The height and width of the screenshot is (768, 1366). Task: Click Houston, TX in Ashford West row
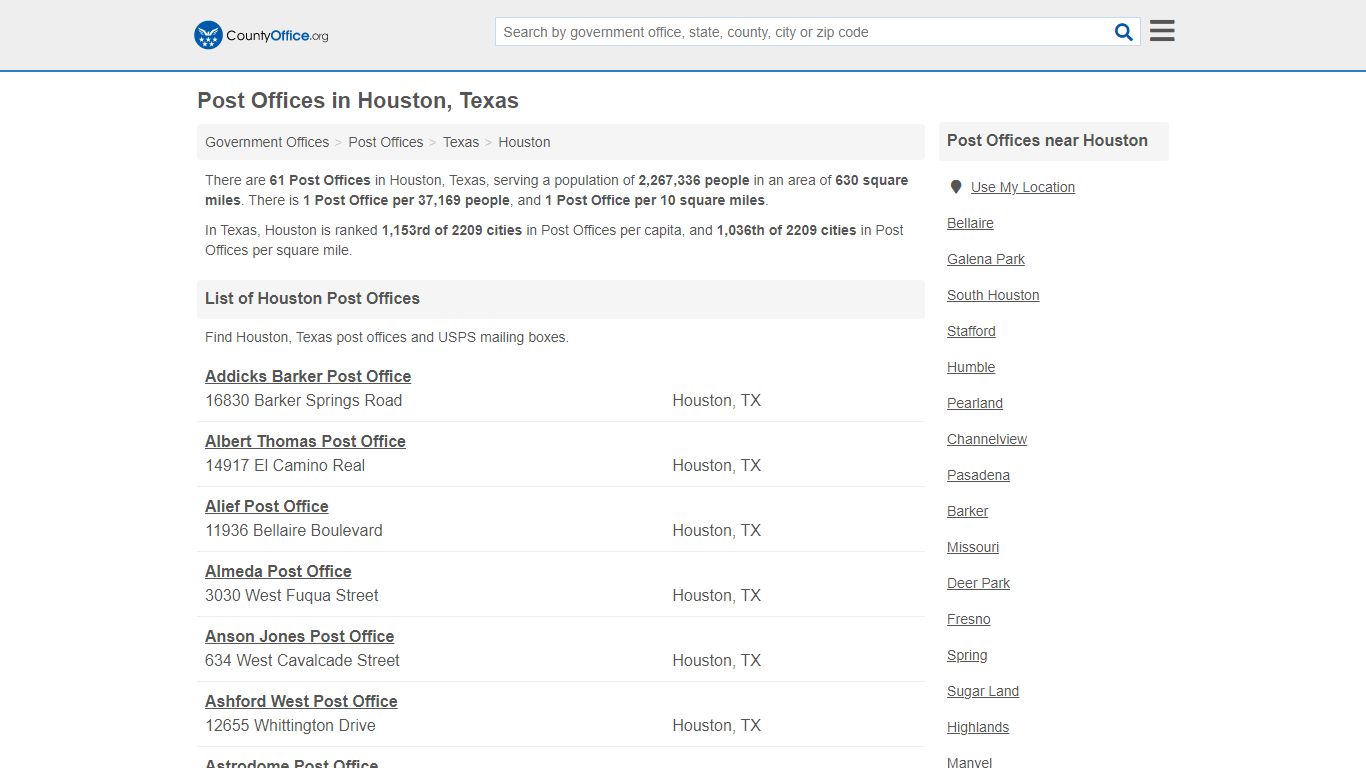717,725
